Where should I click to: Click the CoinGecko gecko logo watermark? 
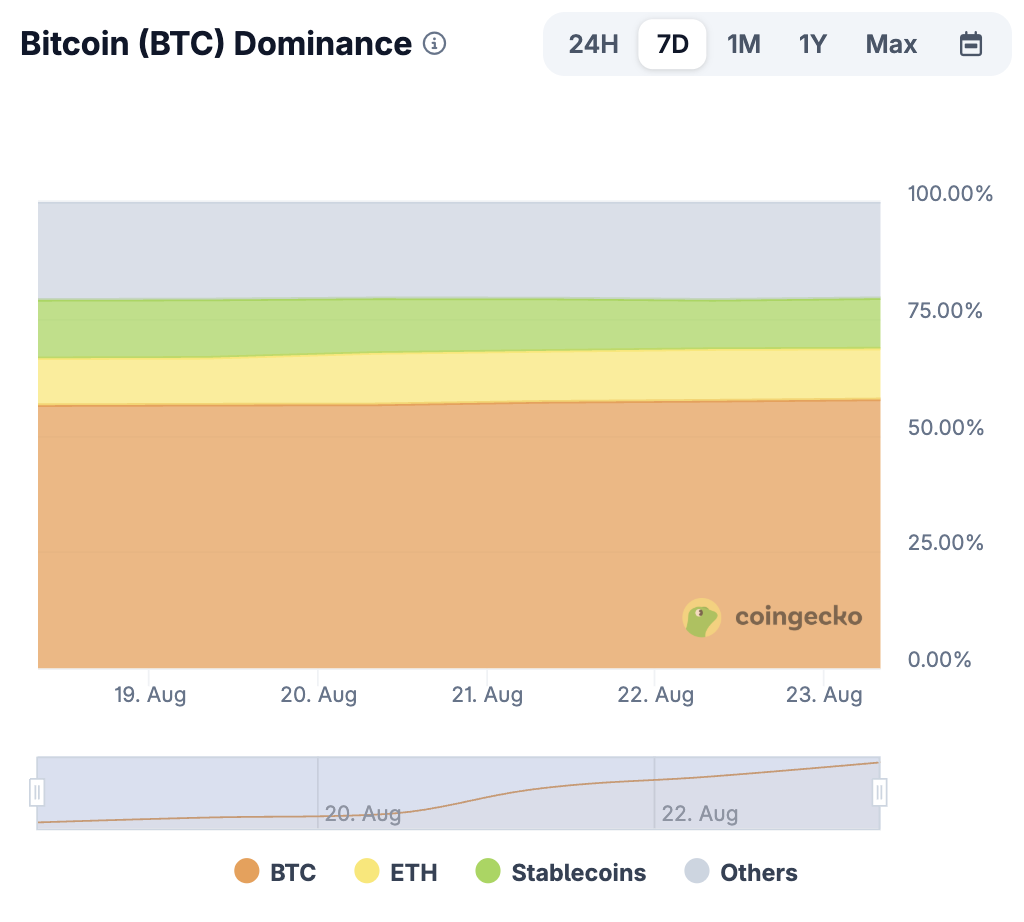point(701,617)
